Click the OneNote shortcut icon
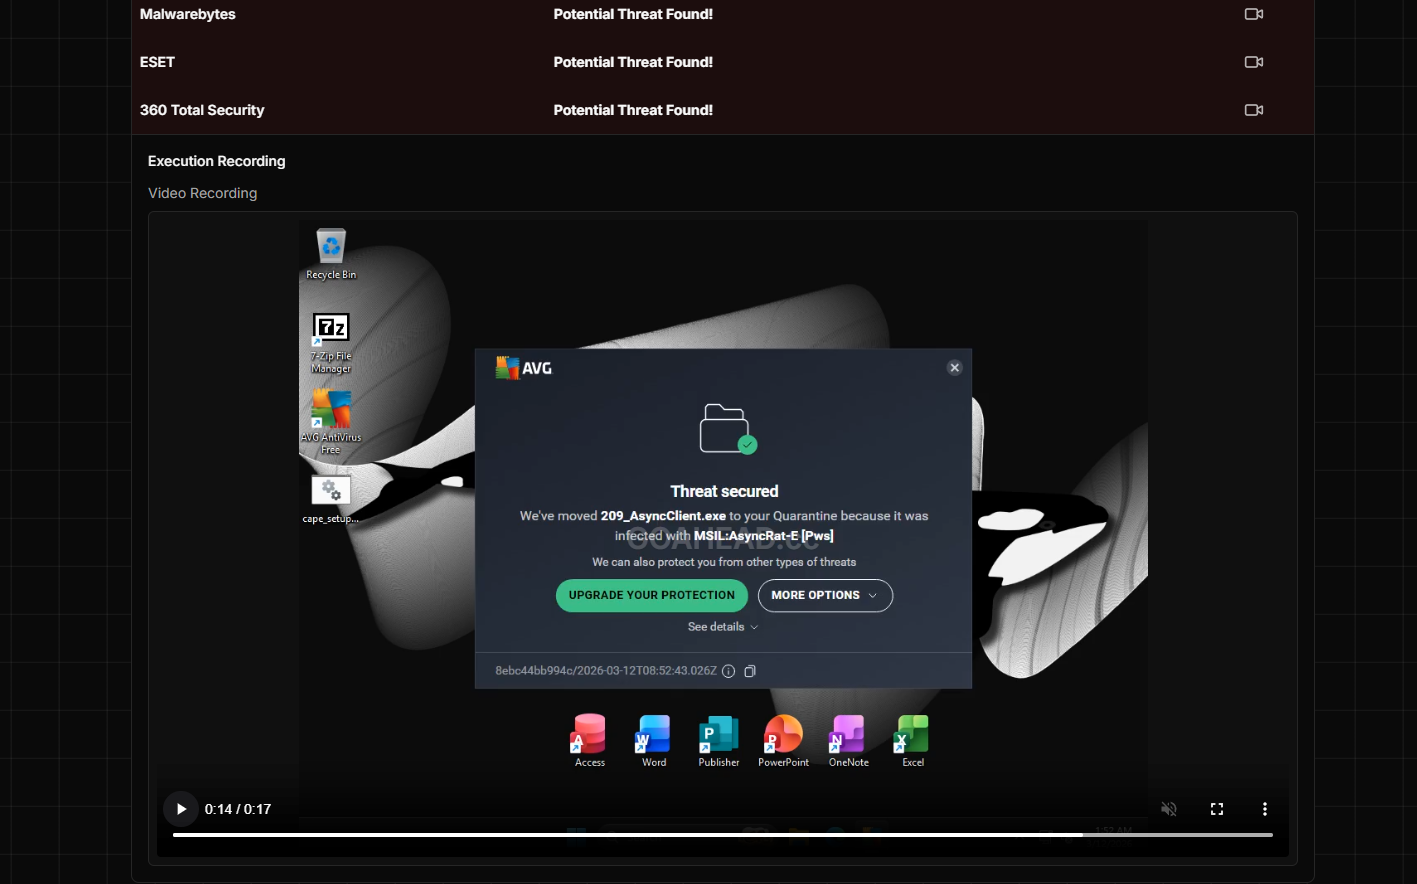1417x884 pixels. 848,741
